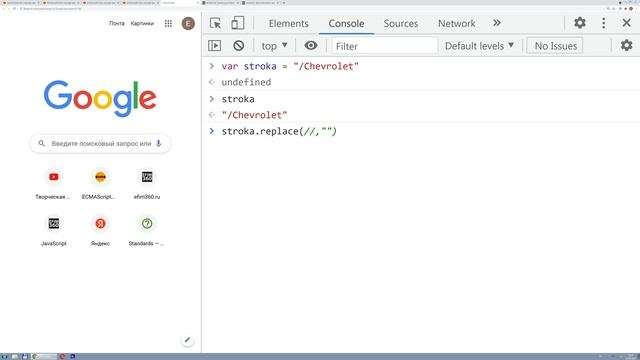Switch to the Elements tab
This screenshot has height=360, width=640.
point(289,24)
